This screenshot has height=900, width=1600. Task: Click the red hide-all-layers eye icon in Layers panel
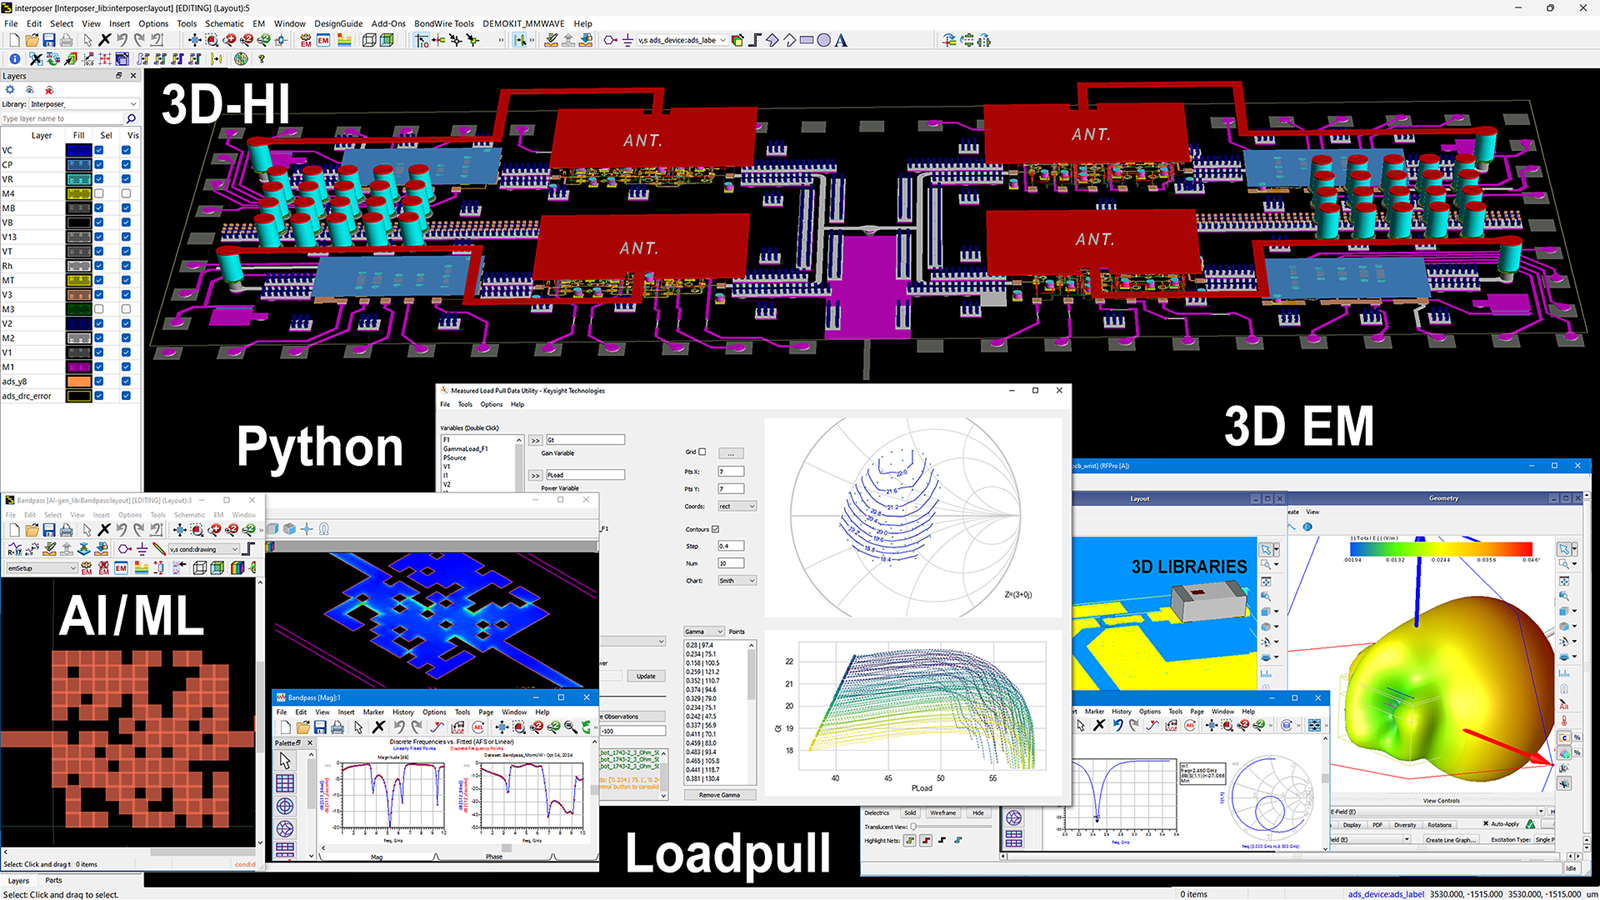pos(49,91)
